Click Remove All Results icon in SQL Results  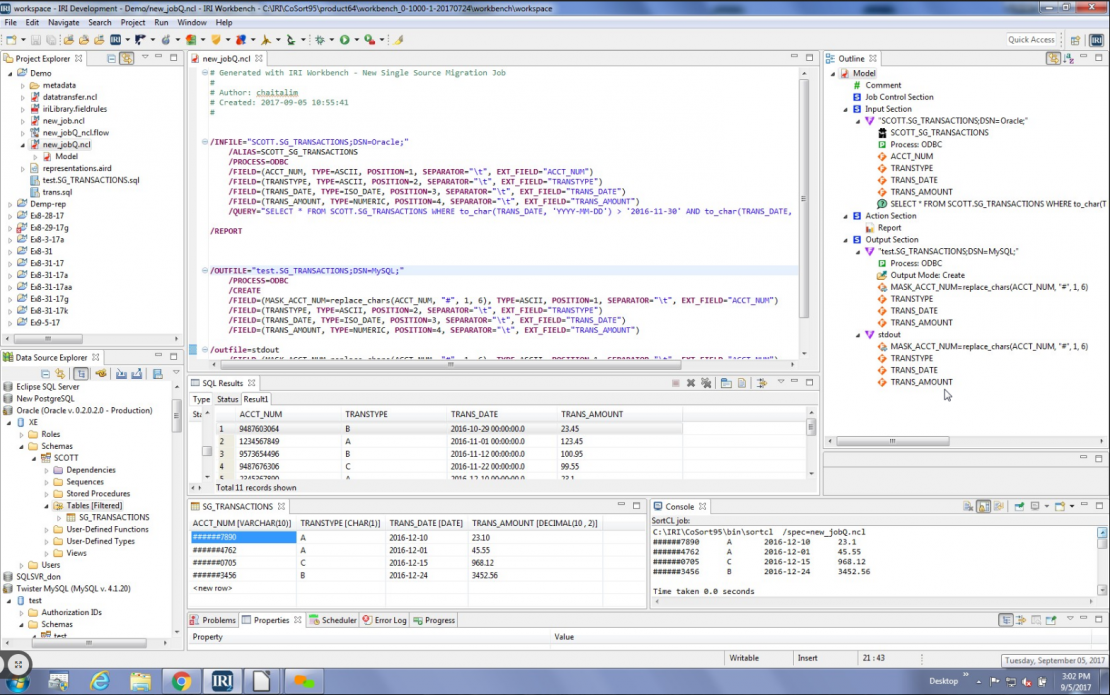[x=706, y=383]
